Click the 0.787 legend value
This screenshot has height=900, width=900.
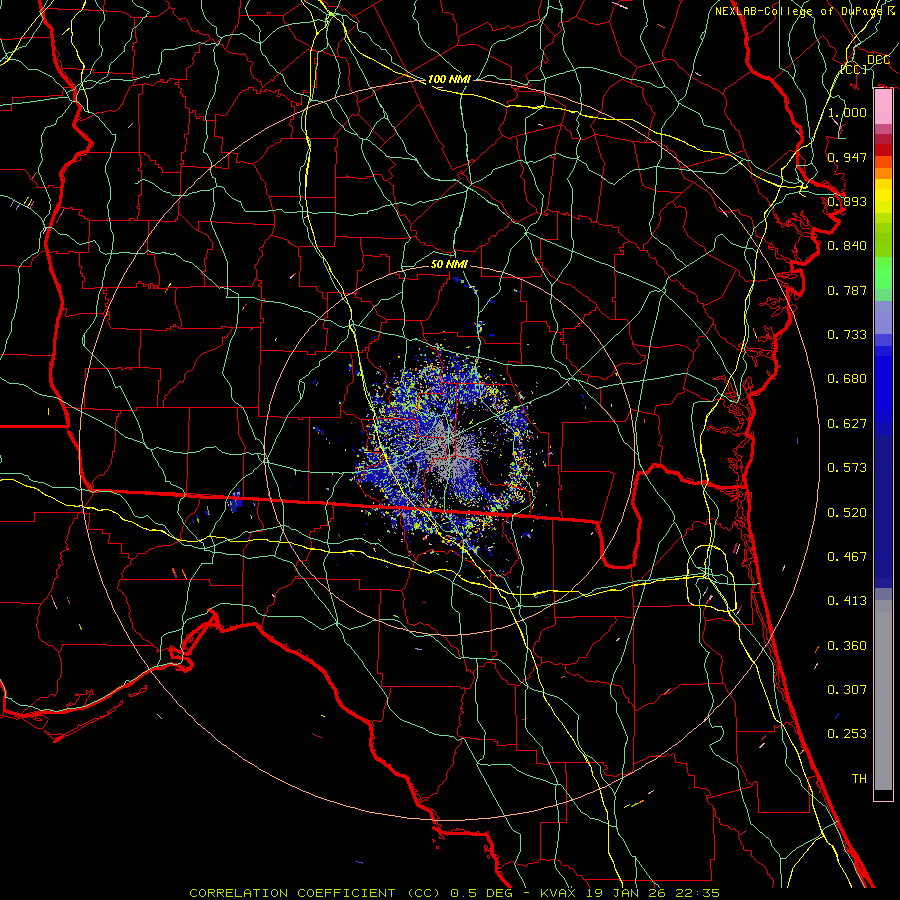[x=847, y=290]
